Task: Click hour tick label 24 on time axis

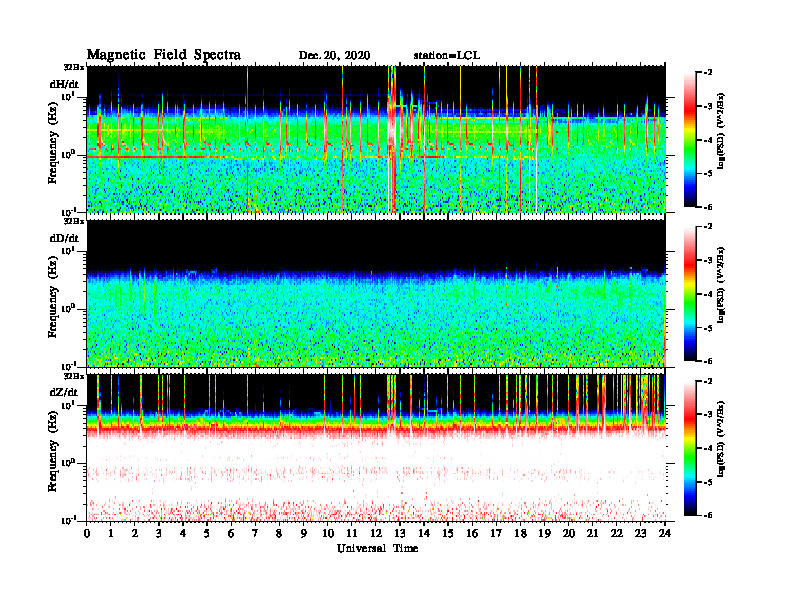Action: tap(665, 533)
